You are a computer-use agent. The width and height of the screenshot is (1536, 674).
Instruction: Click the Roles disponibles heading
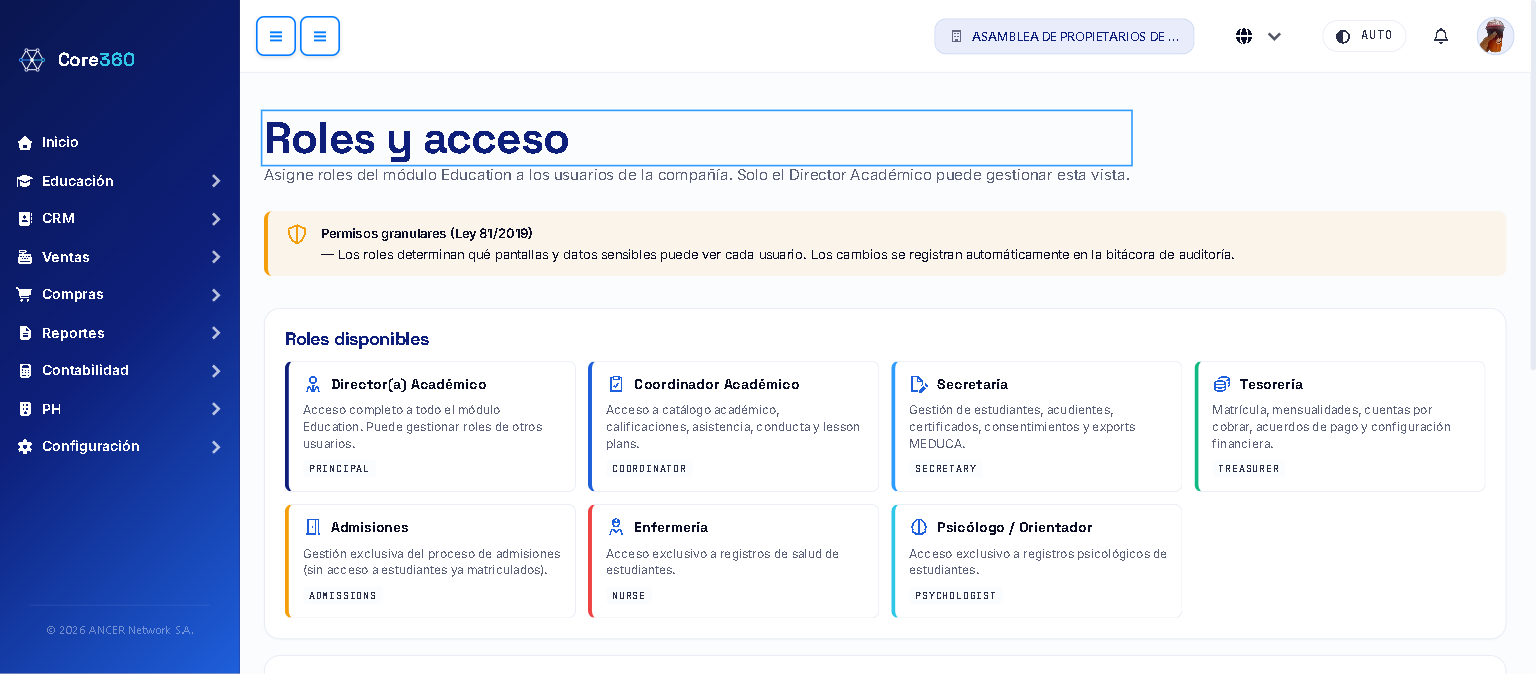pos(357,339)
